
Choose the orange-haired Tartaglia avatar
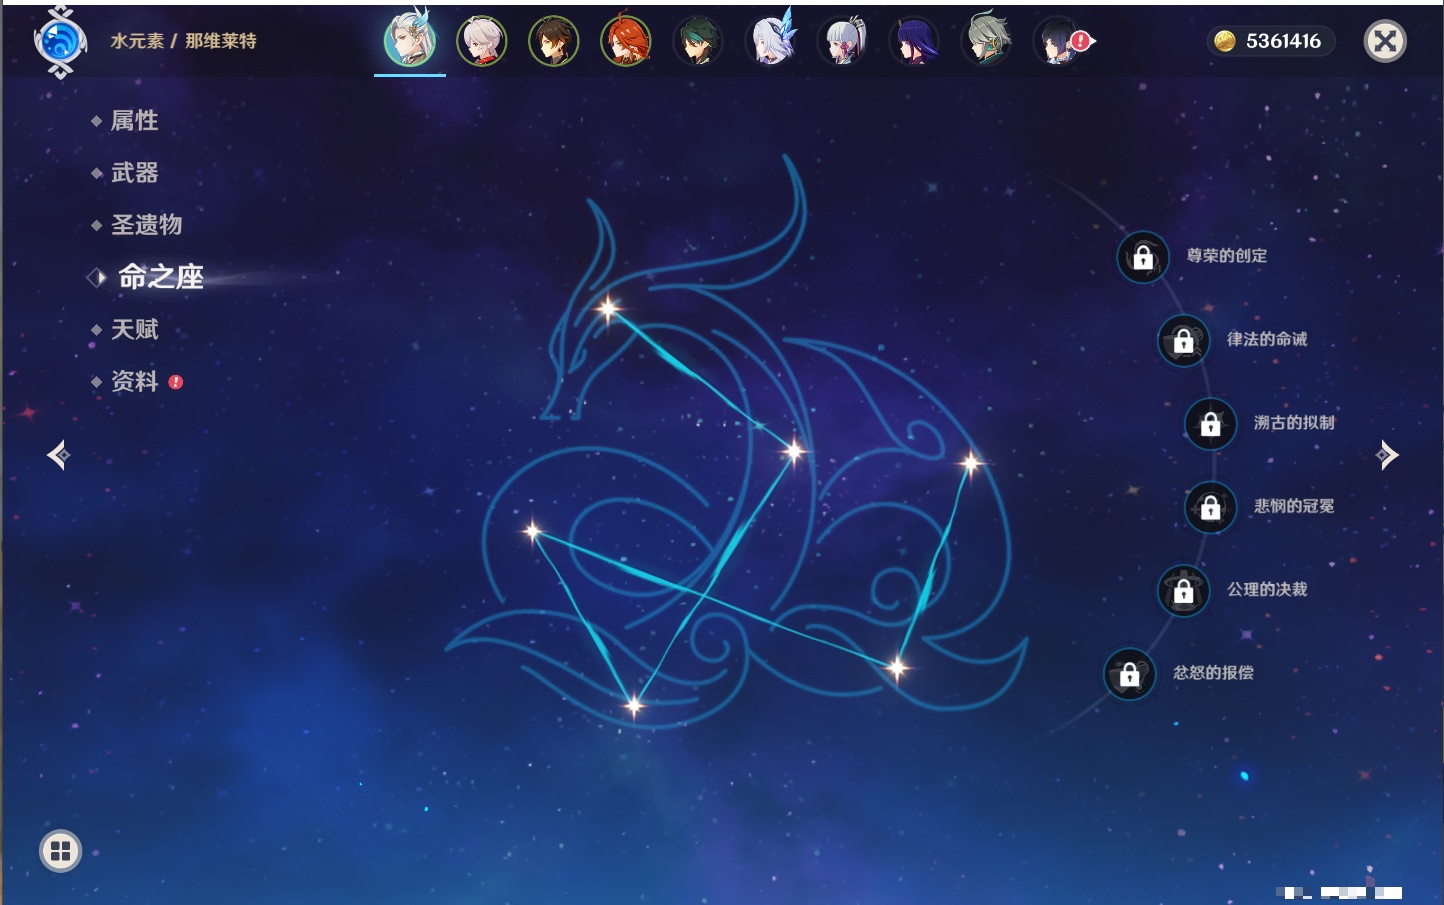(625, 42)
